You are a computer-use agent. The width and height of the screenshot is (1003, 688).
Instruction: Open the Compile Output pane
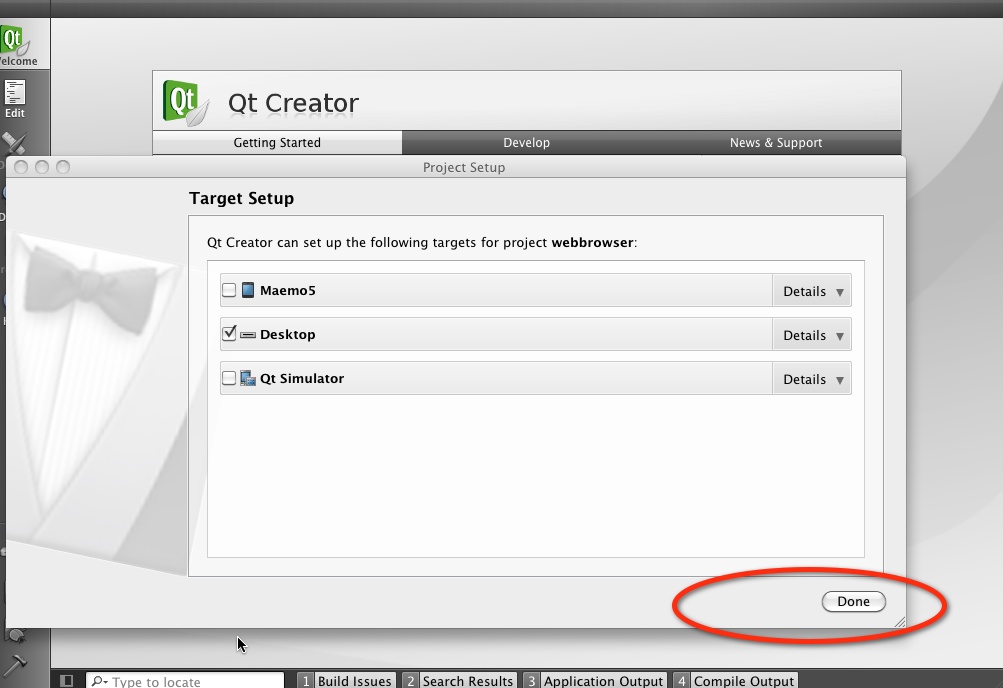(x=736, y=681)
